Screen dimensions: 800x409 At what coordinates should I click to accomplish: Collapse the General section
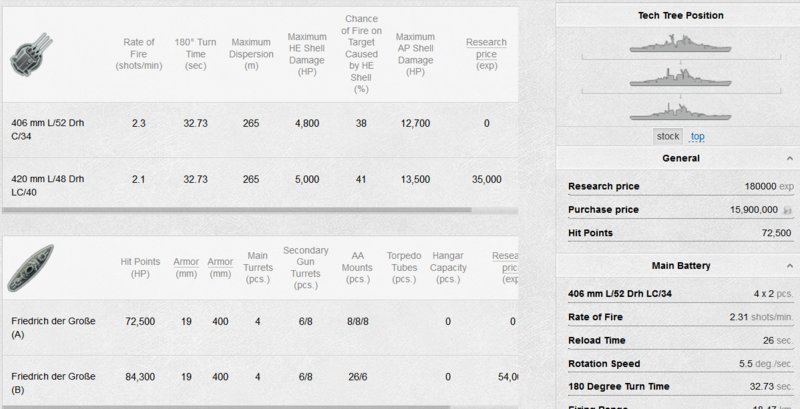[x=788, y=159]
